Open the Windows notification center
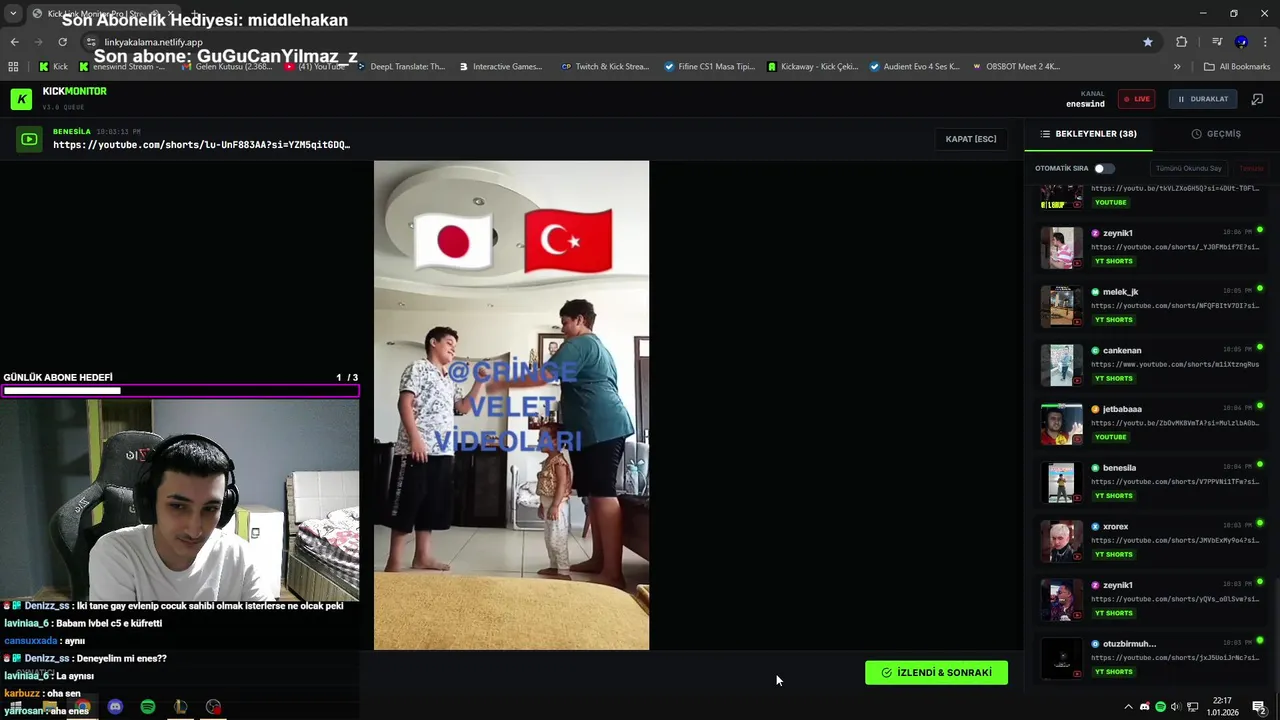 click(1259, 707)
